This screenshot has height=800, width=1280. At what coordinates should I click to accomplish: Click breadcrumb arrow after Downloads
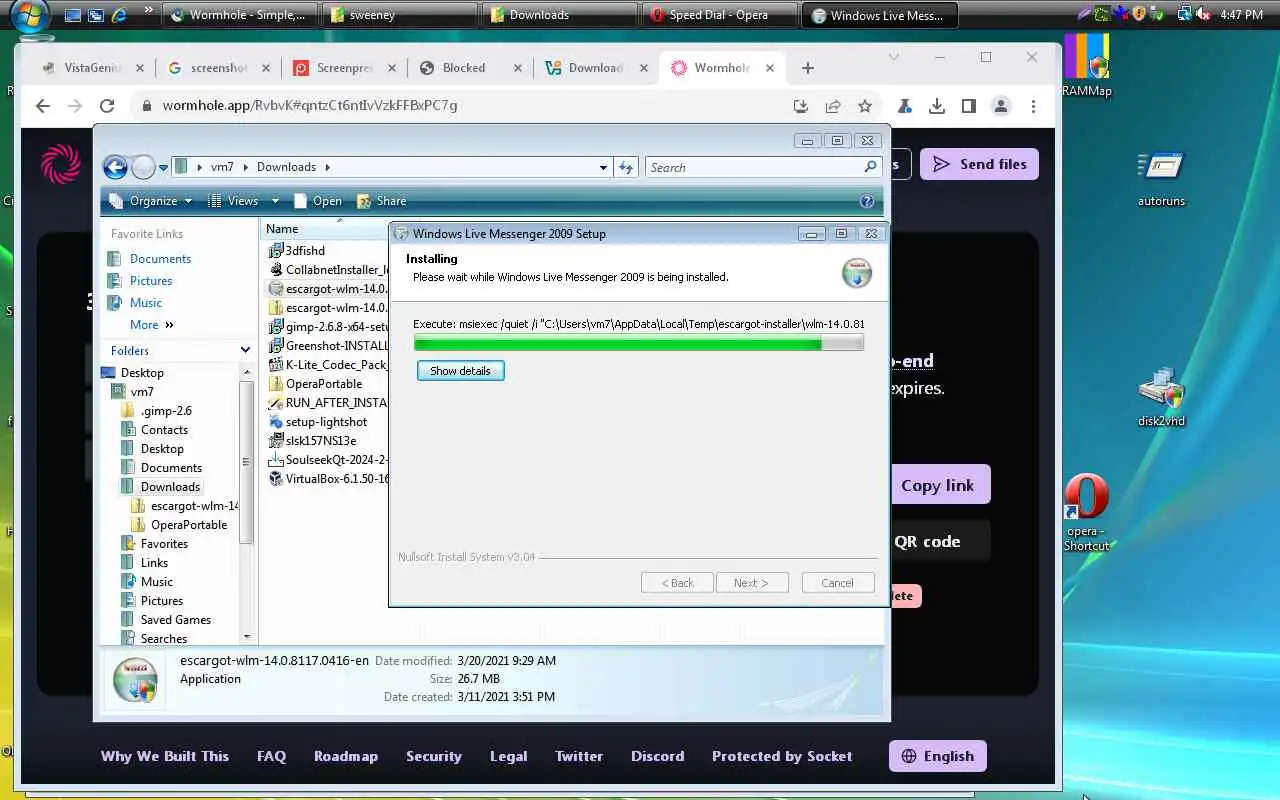[x=326, y=168]
